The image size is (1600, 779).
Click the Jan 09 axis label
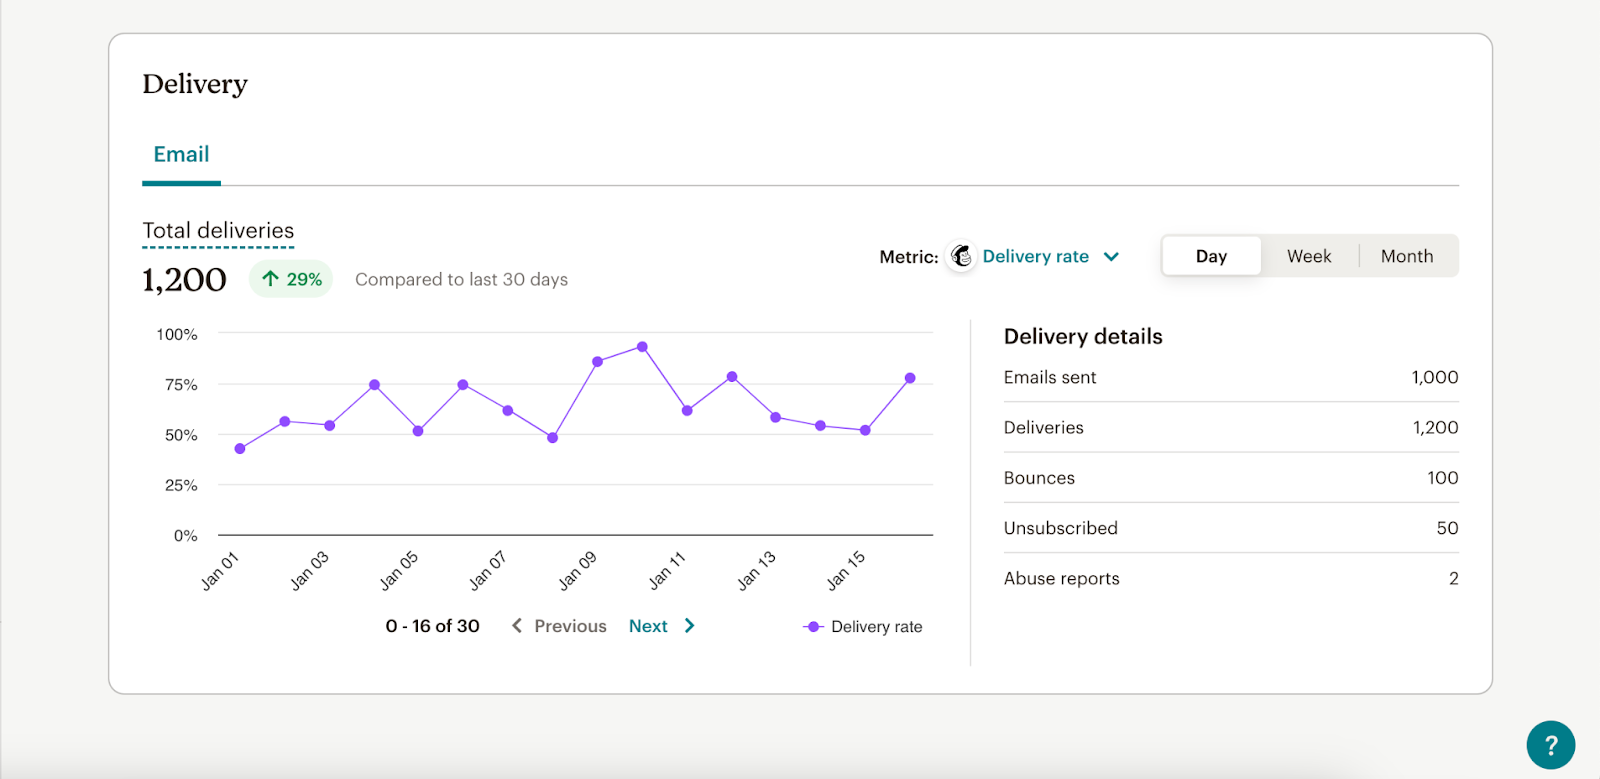click(x=577, y=571)
